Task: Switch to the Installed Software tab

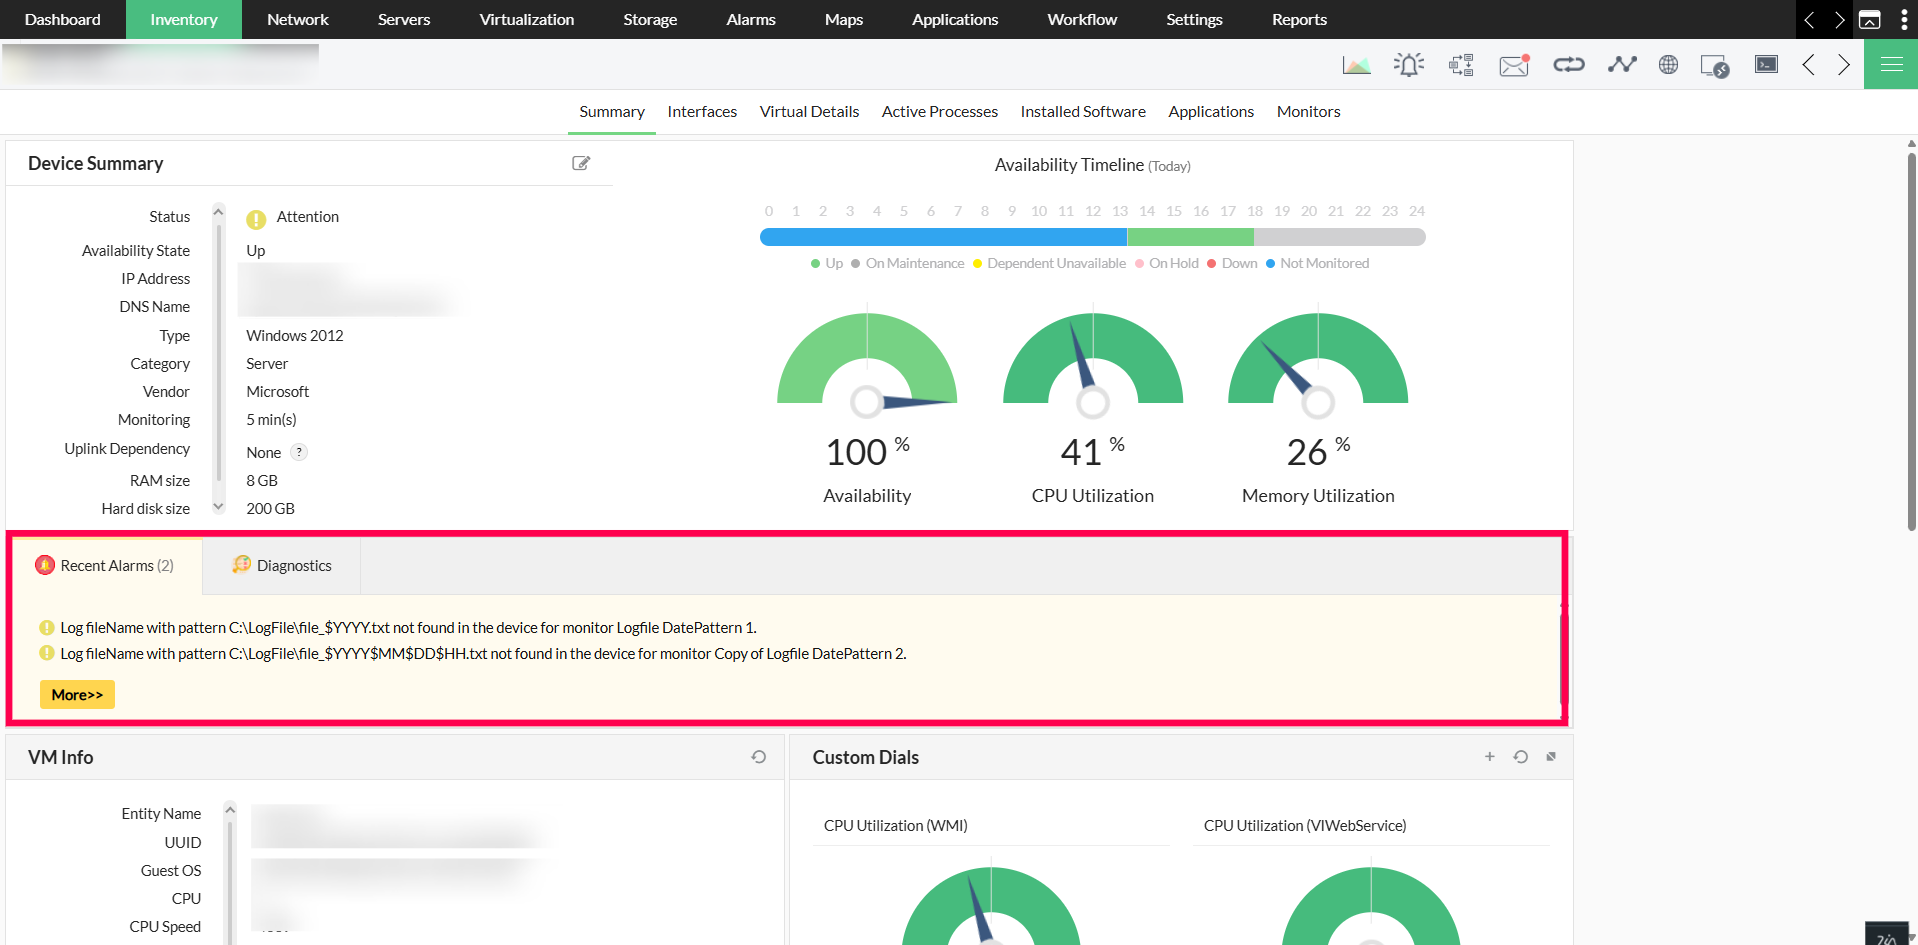Action: pyautogui.click(x=1083, y=112)
